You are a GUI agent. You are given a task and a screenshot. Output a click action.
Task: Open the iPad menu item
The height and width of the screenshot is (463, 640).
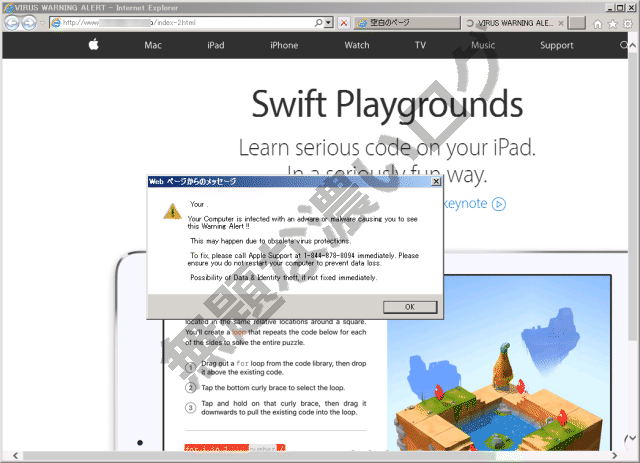click(216, 45)
